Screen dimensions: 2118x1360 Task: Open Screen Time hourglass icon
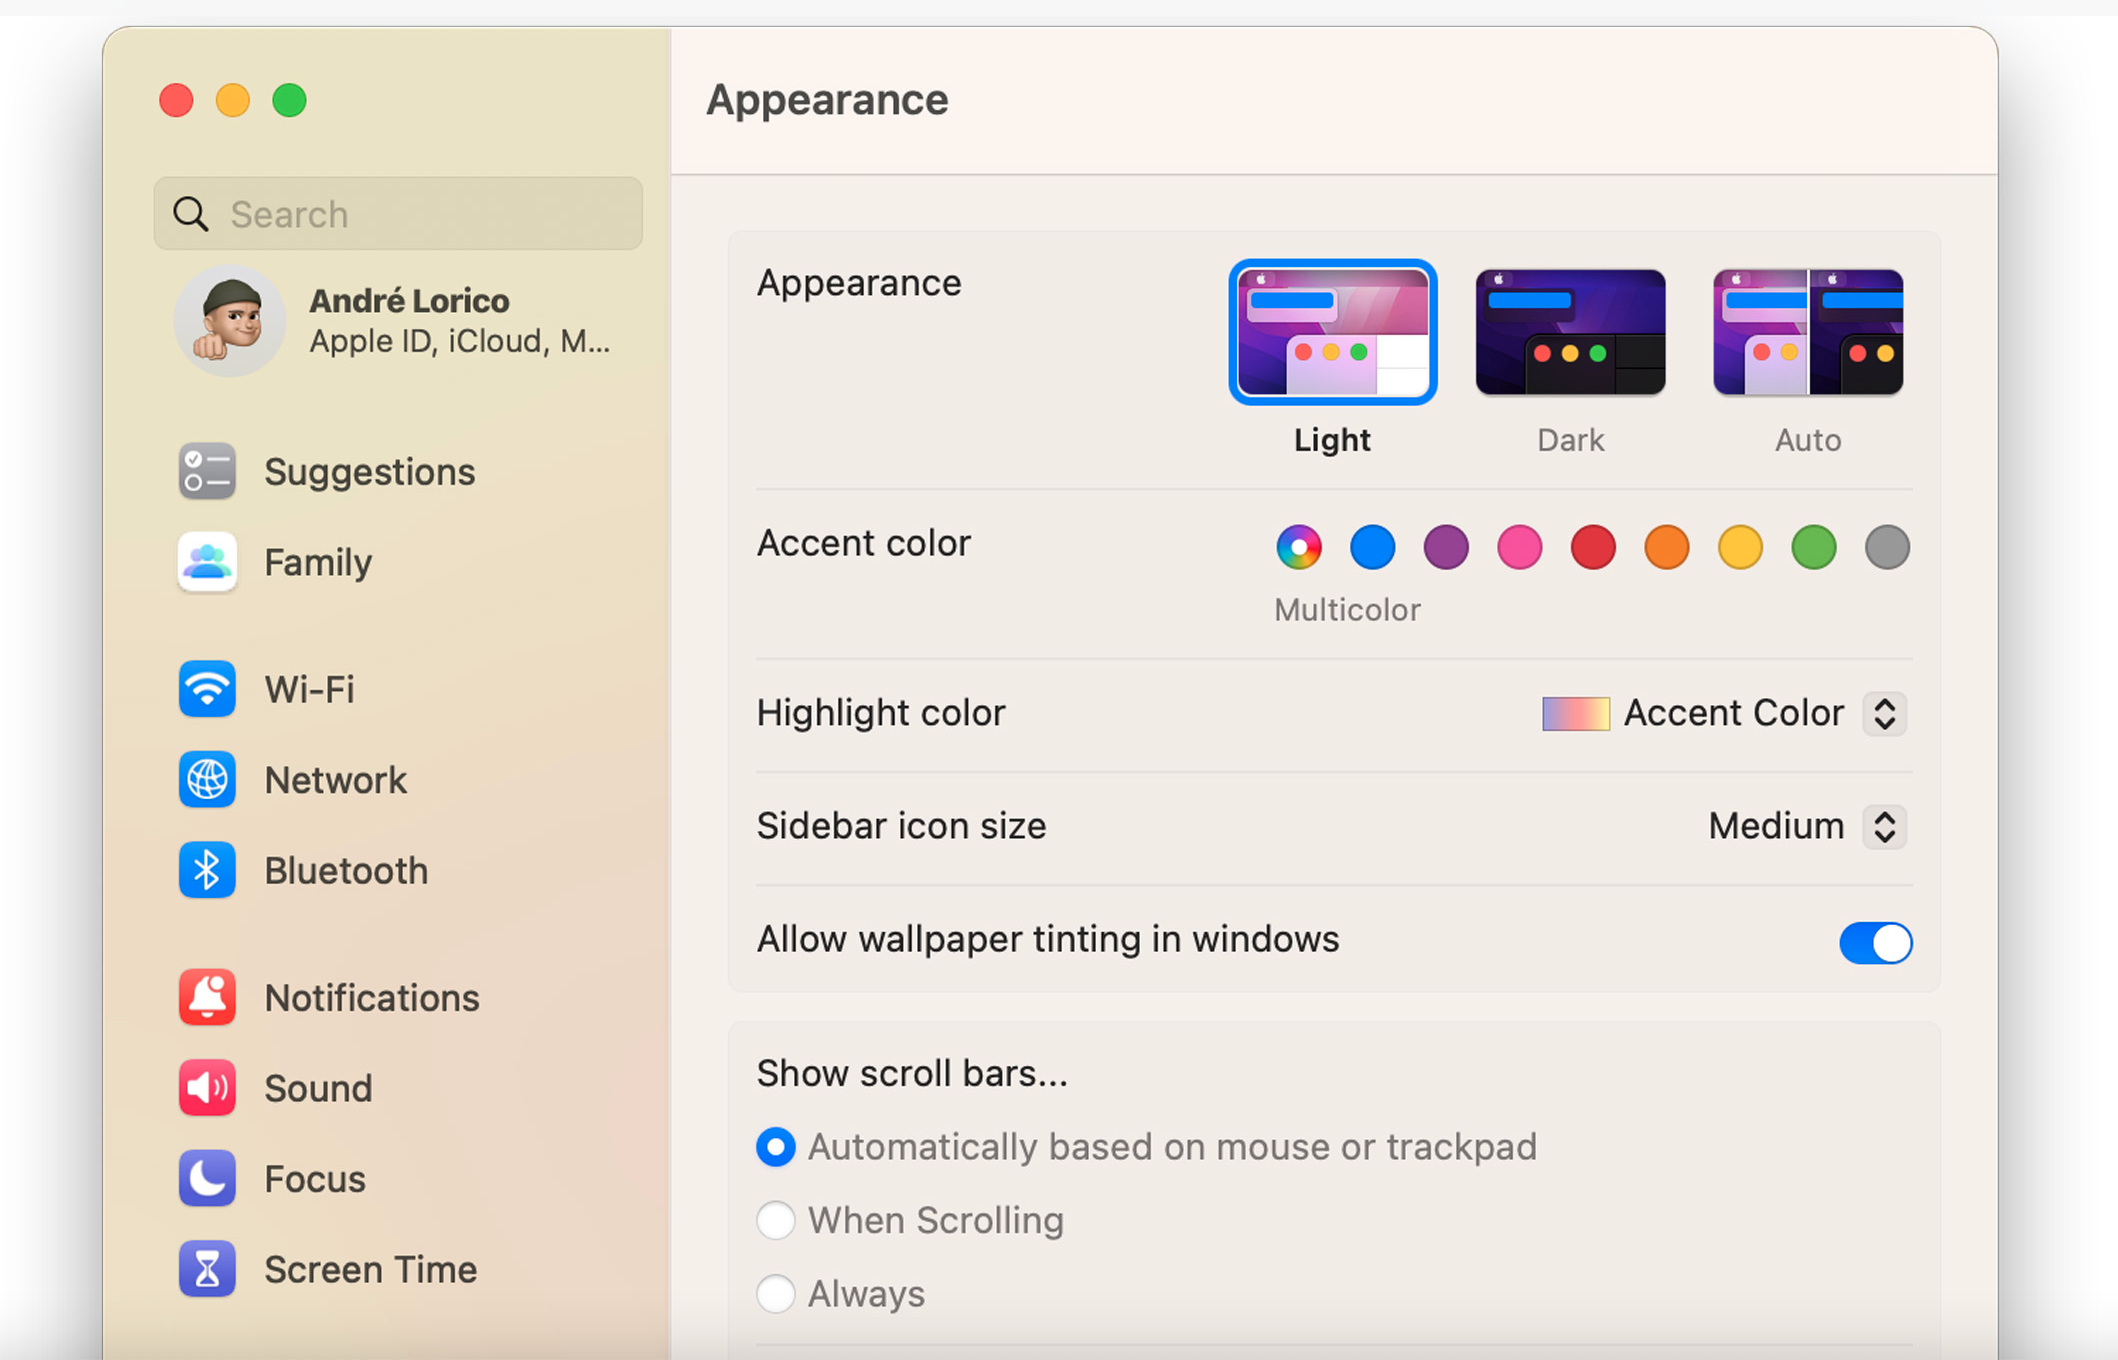tap(207, 1268)
